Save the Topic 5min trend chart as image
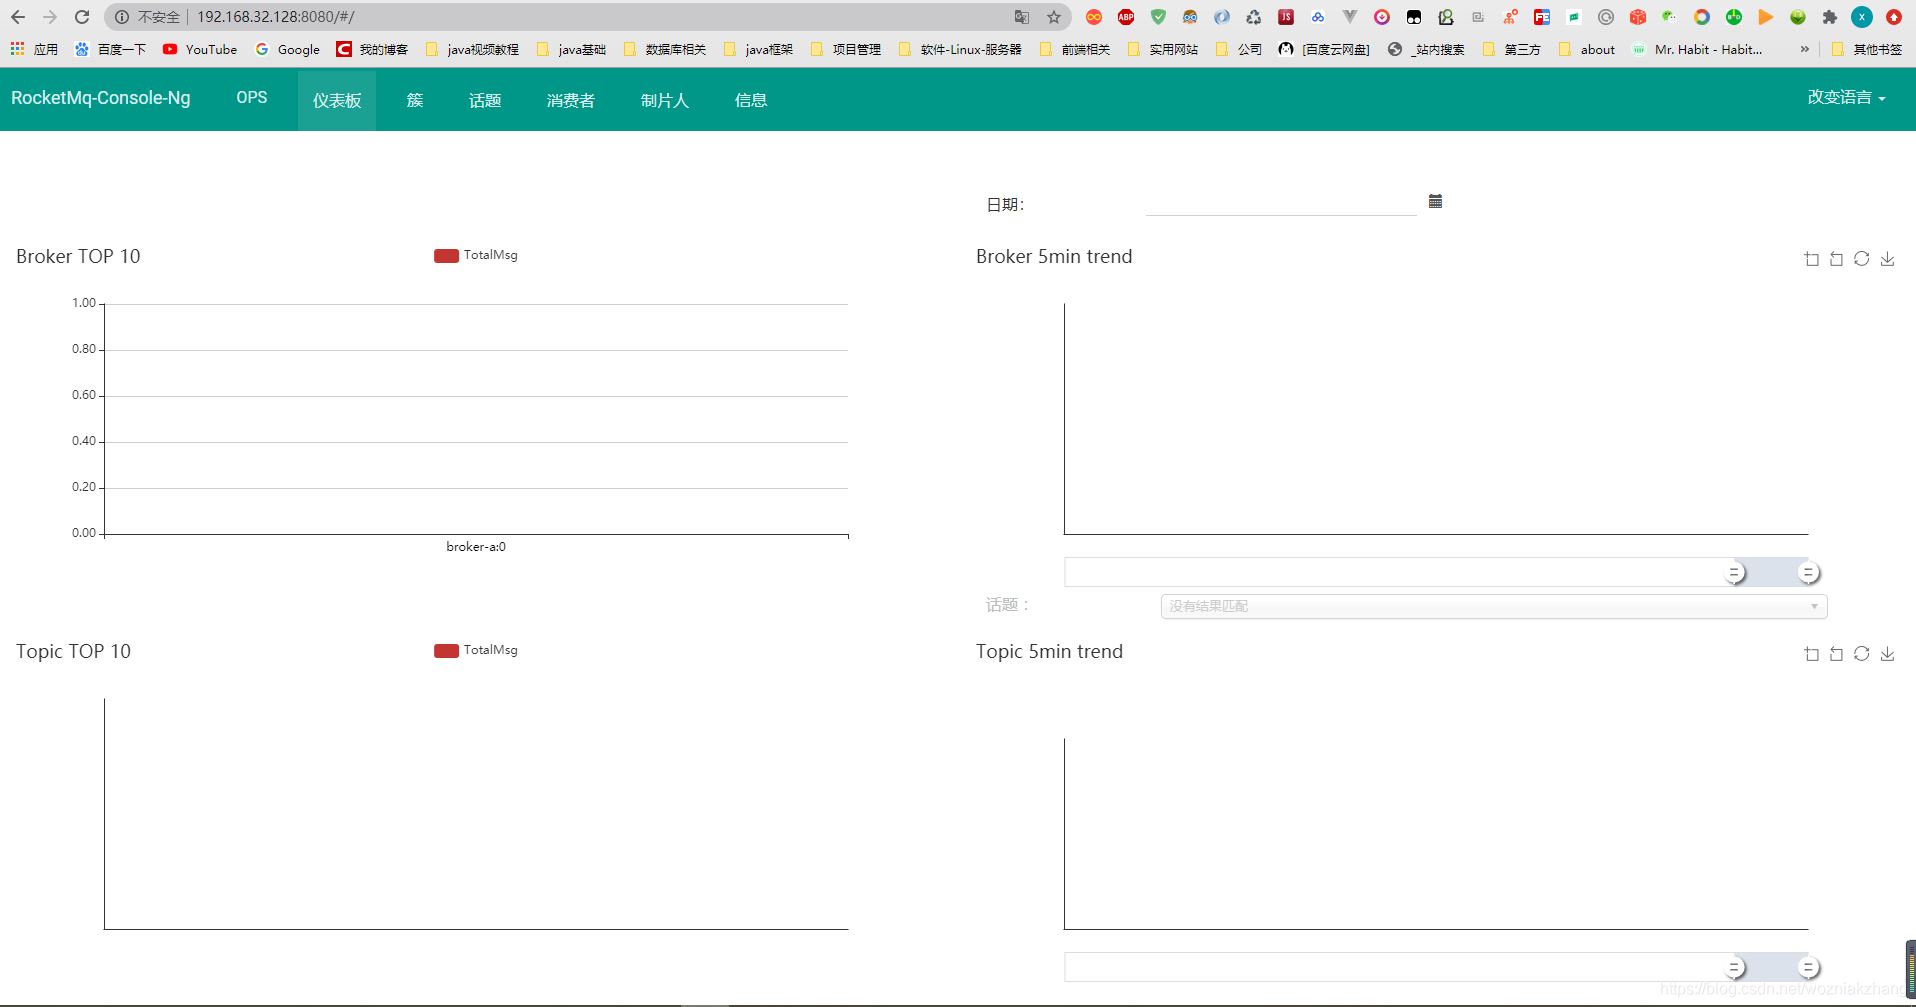Image resolution: width=1916 pixels, height=1007 pixels. coord(1888,653)
